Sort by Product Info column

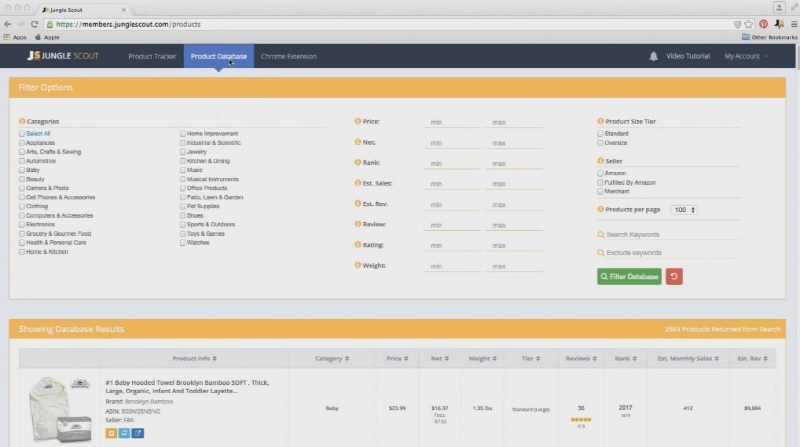tap(194, 359)
